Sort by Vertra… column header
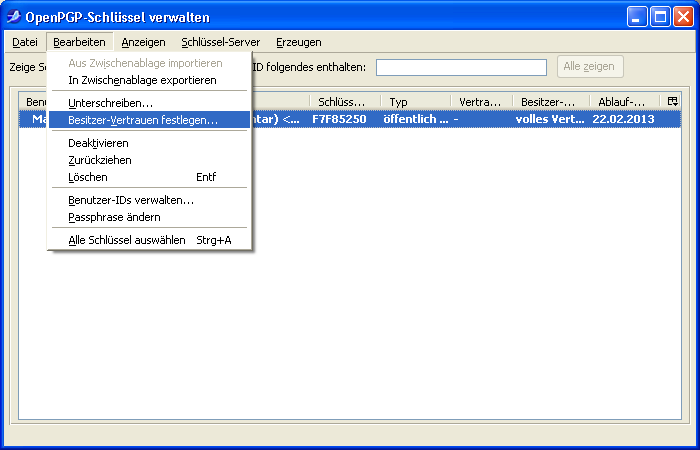 (x=482, y=102)
